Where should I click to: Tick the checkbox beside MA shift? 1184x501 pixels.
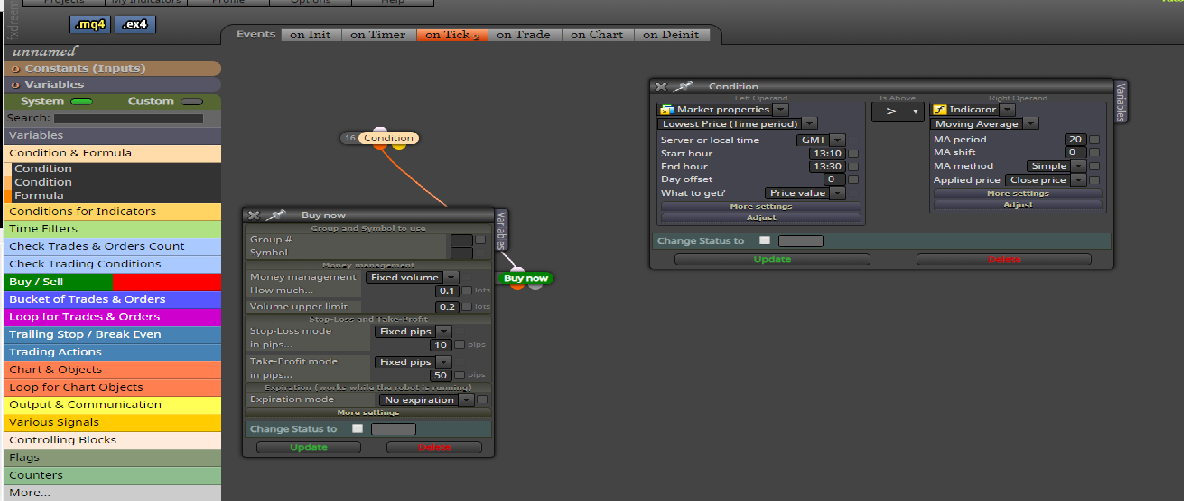click(x=1095, y=153)
